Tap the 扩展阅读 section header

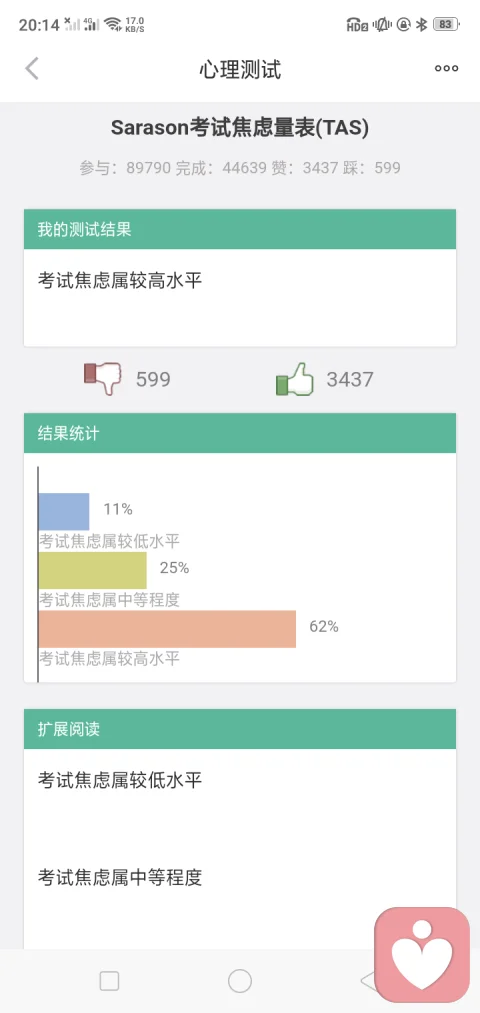click(x=240, y=729)
